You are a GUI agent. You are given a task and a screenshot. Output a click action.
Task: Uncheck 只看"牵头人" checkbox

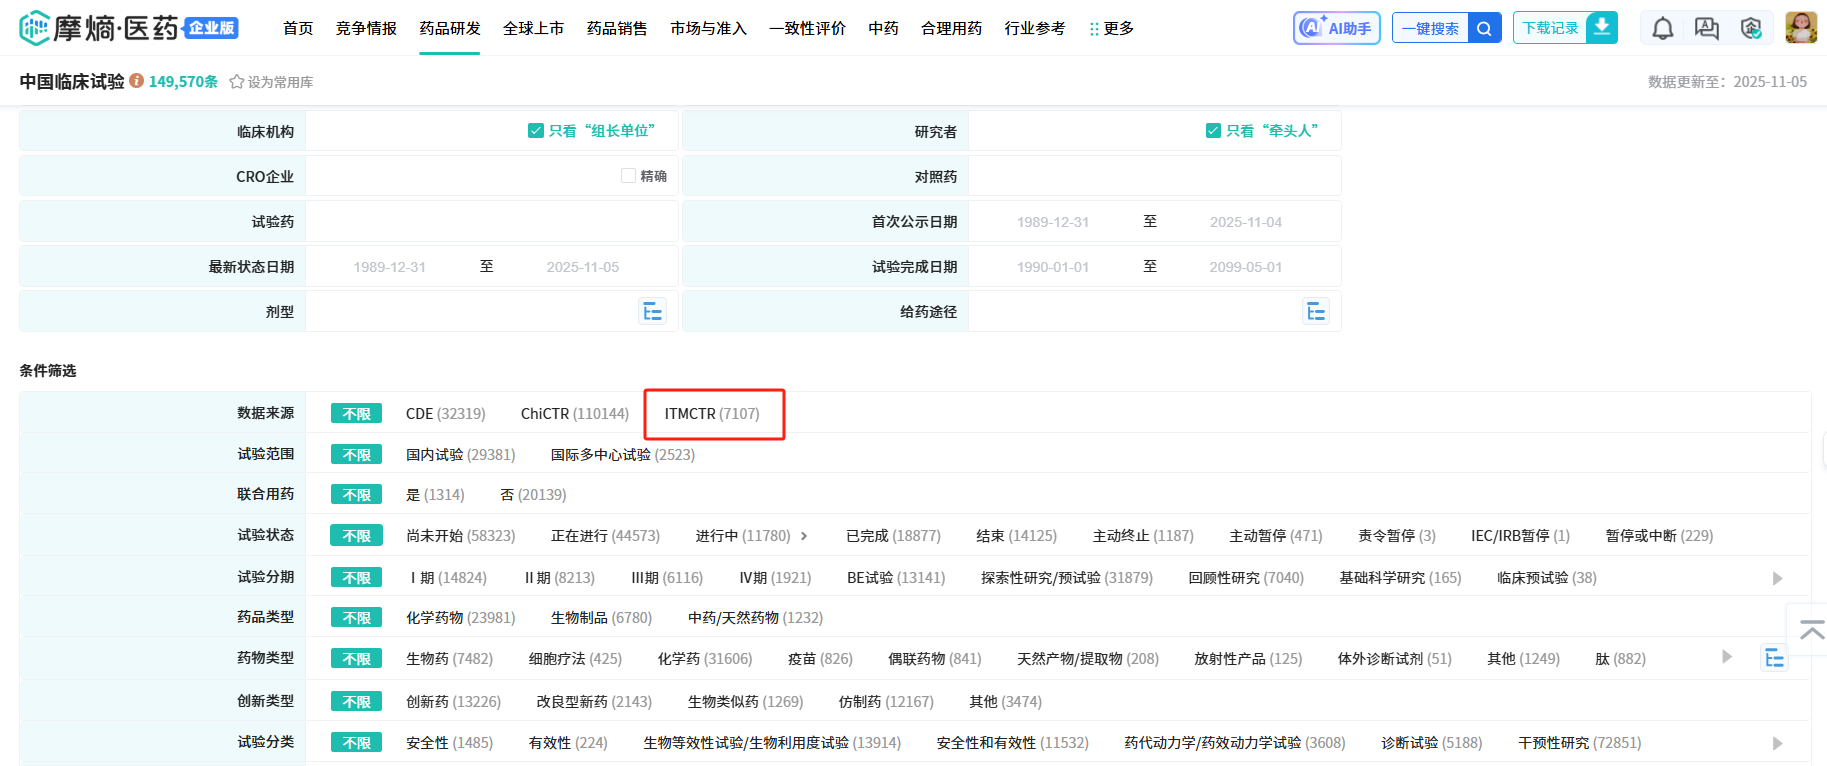pyautogui.click(x=1213, y=131)
